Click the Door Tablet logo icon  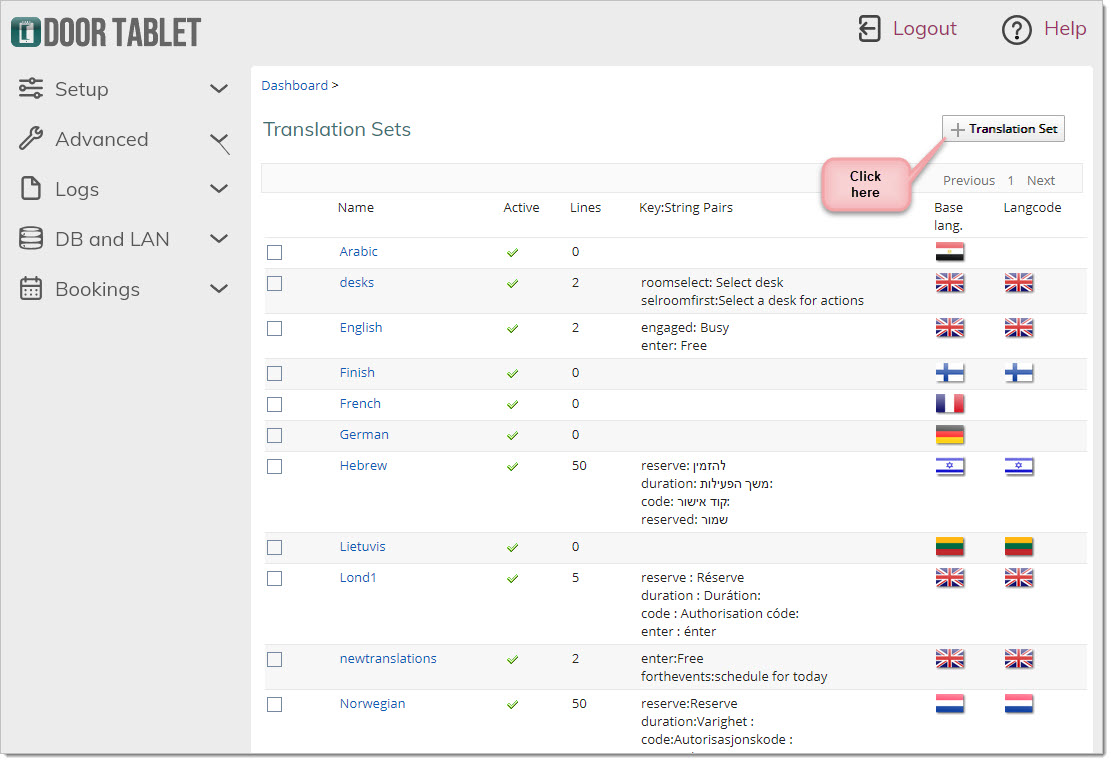(26, 32)
